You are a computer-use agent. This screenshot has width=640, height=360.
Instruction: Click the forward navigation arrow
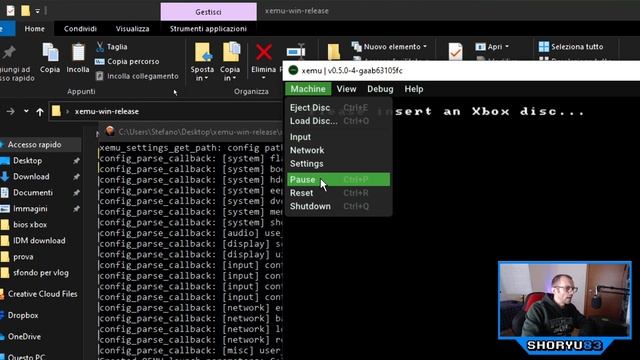11,111
